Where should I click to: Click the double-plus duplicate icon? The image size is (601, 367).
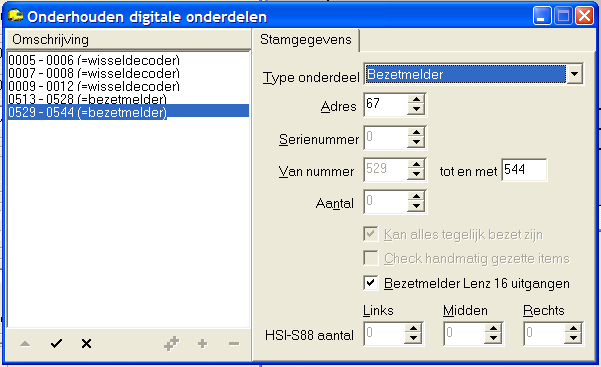pos(171,344)
